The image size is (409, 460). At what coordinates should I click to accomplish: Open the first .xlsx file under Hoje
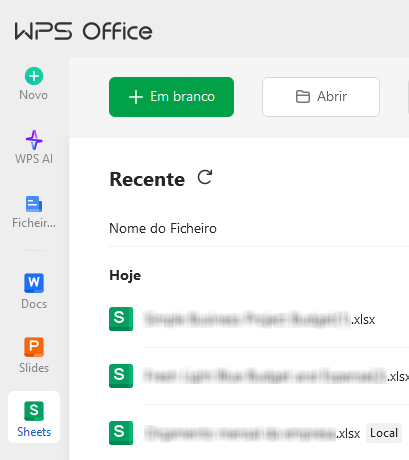259,319
